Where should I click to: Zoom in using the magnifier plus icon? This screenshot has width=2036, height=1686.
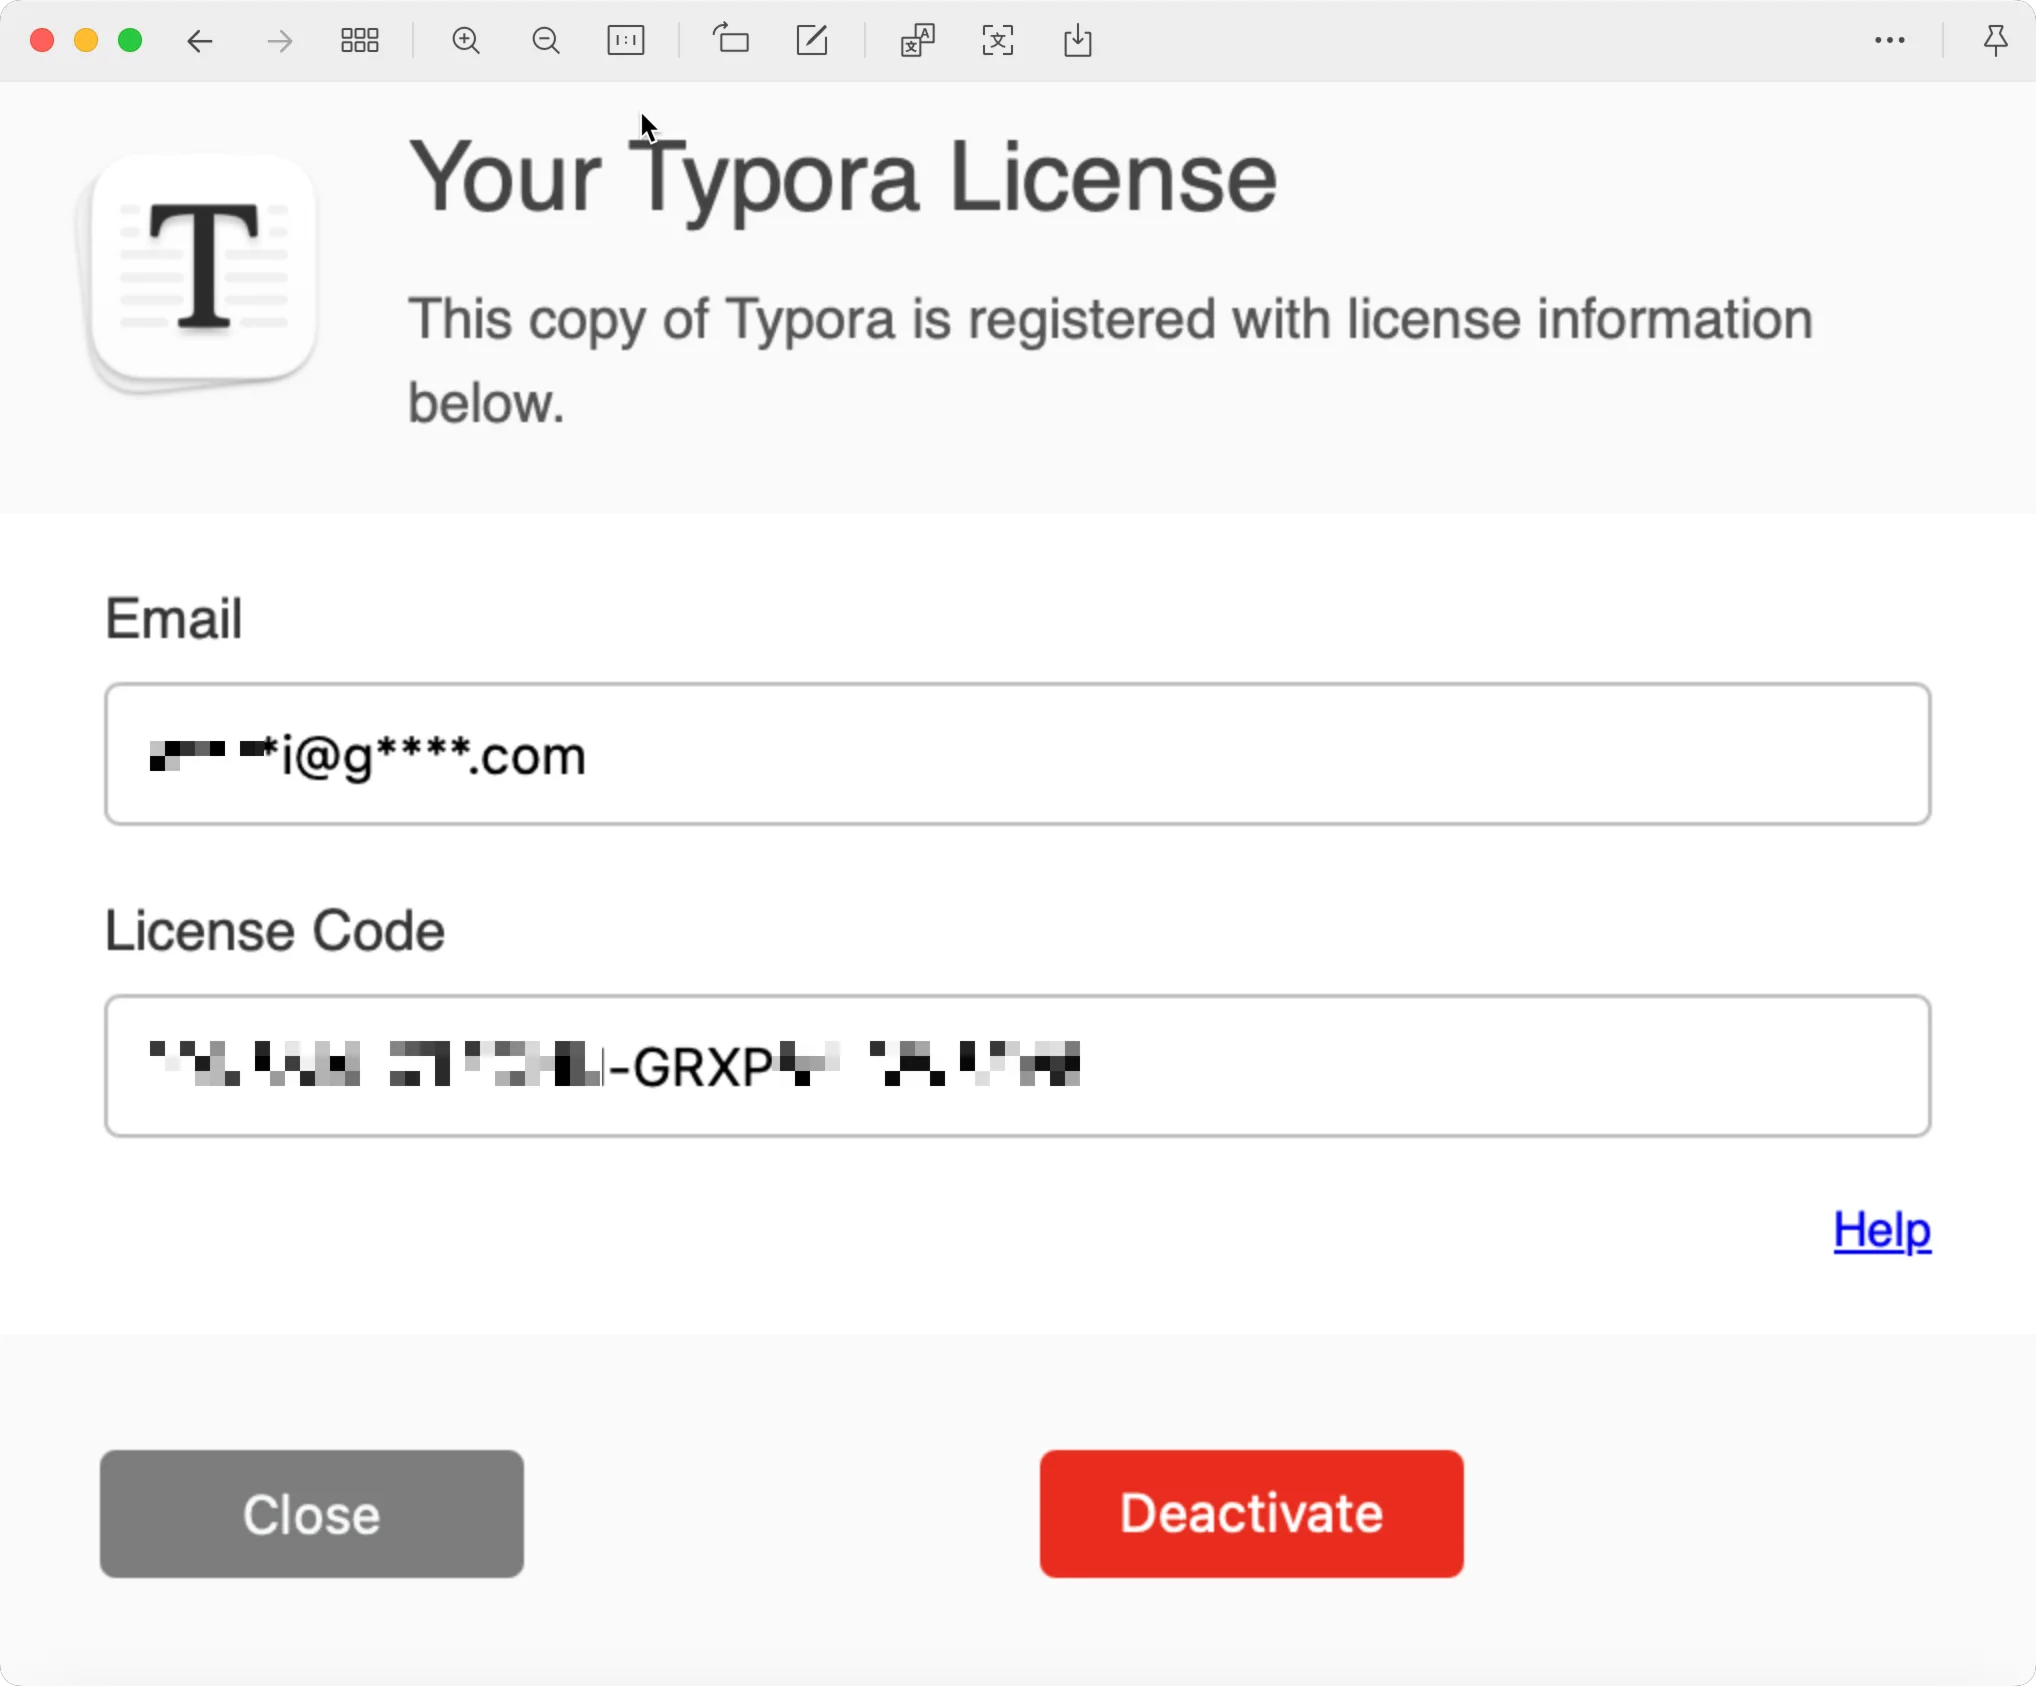pos(466,41)
